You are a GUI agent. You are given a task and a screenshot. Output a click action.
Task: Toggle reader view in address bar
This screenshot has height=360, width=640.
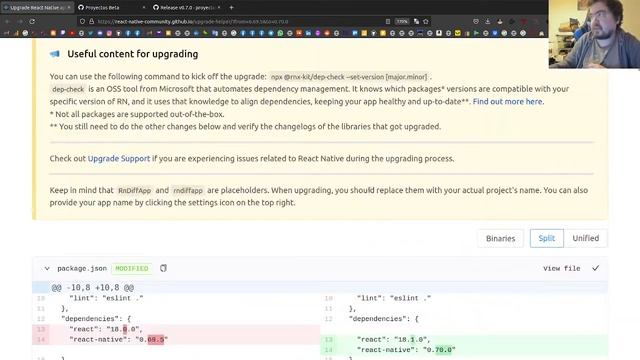tap(388, 21)
